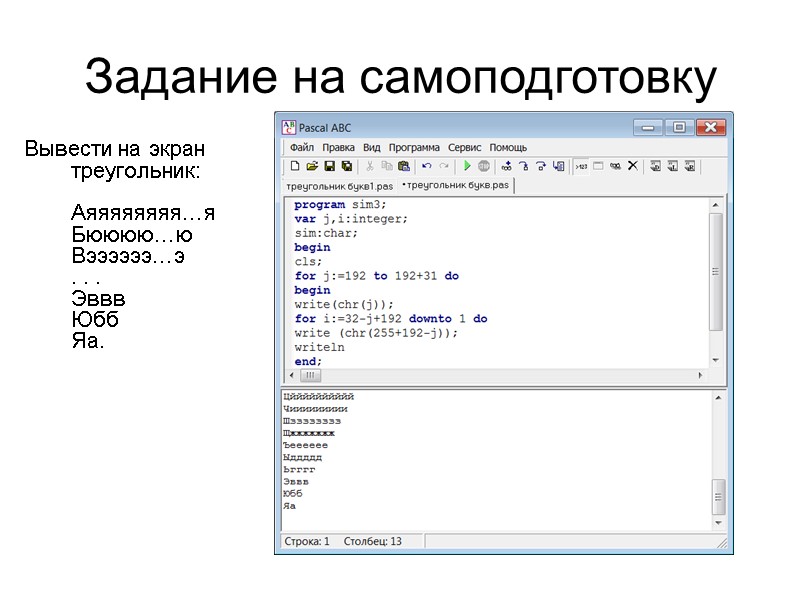Stop program with the round stop icon
This screenshot has width=800, height=600.
[484, 166]
